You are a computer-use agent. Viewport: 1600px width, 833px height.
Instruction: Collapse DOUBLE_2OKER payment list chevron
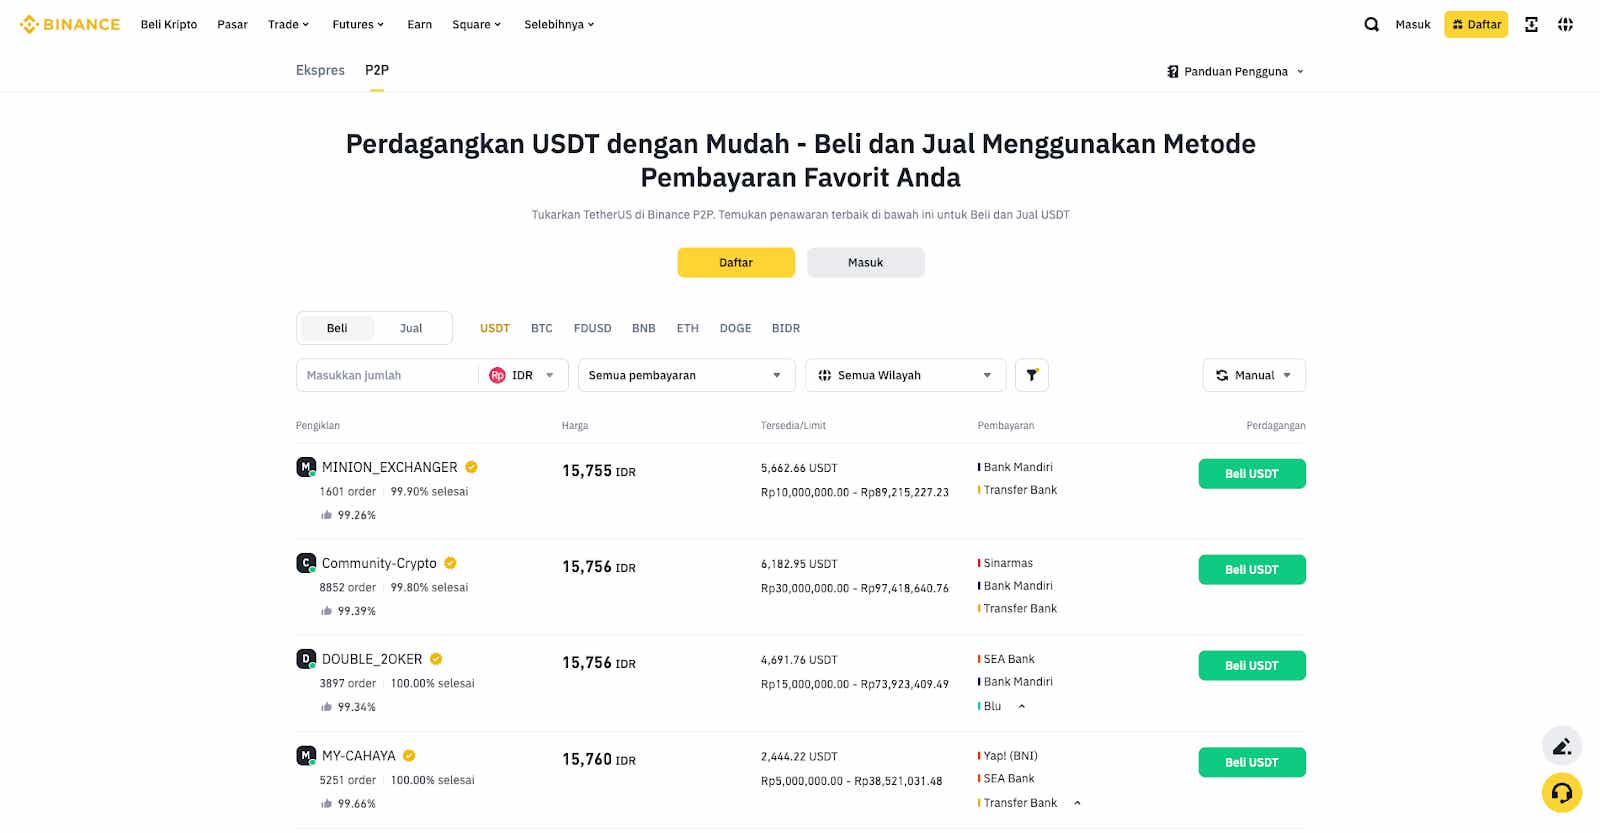click(x=1022, y=706)
